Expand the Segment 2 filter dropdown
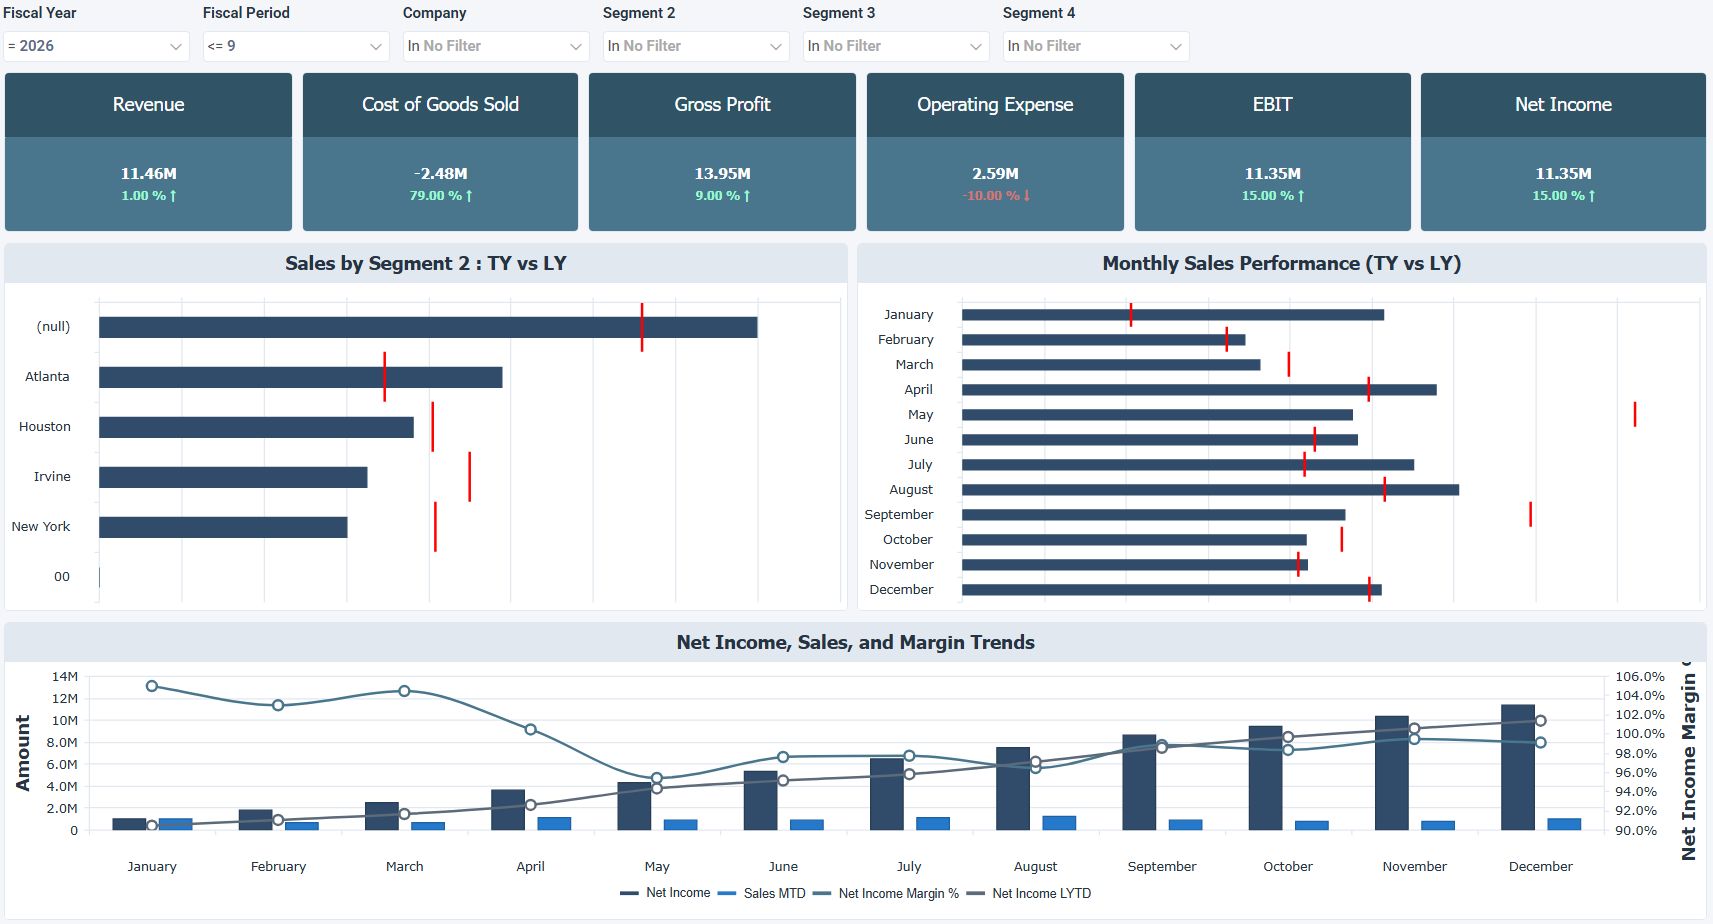The height and width of the screenshot is (924, 1713). point(696,46)
